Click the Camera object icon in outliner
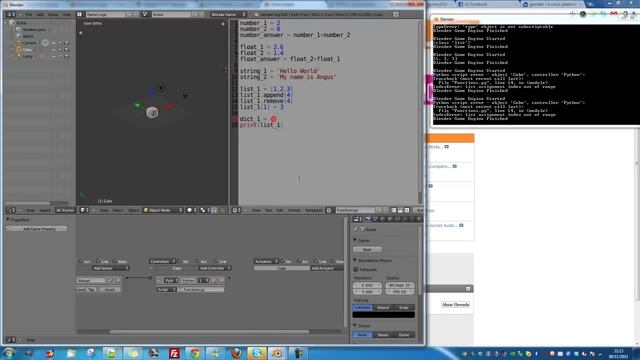 (18, 43)
